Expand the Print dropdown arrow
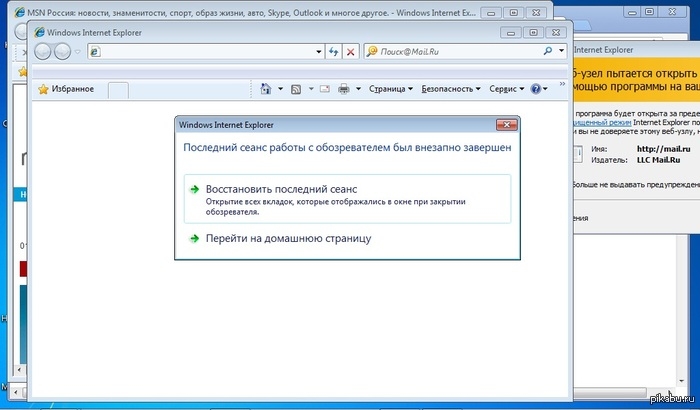The height and width of the screenshot is (410, 700). pyautogui.click(x=358, y=89)
